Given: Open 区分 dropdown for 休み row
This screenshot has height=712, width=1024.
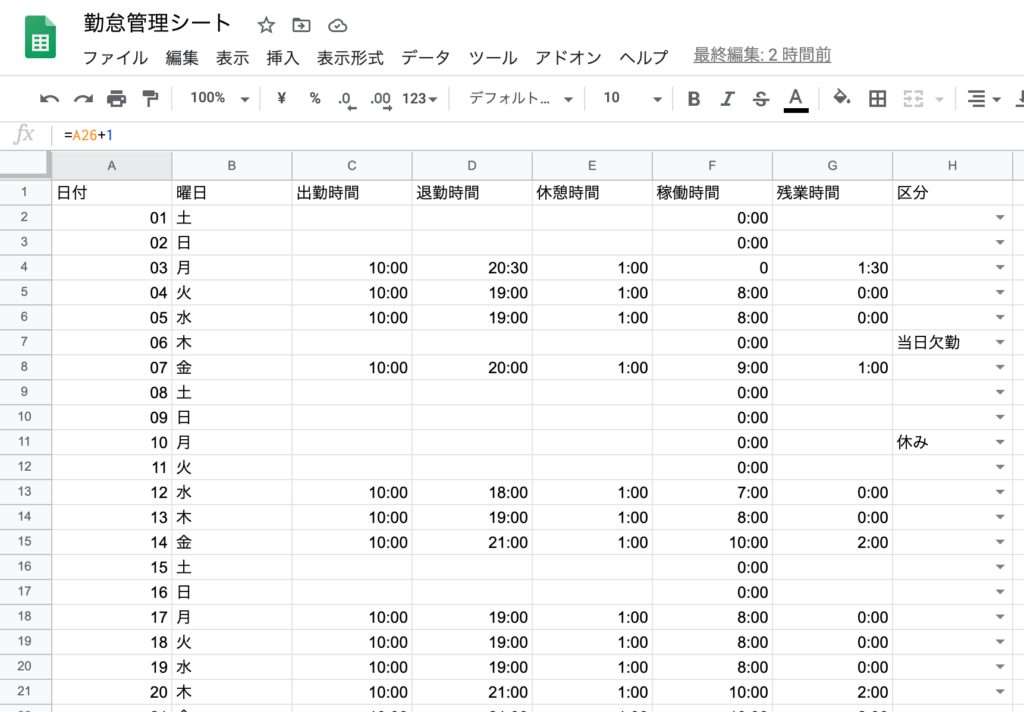Looking at the screenshot, I should tap(1000, 442).
